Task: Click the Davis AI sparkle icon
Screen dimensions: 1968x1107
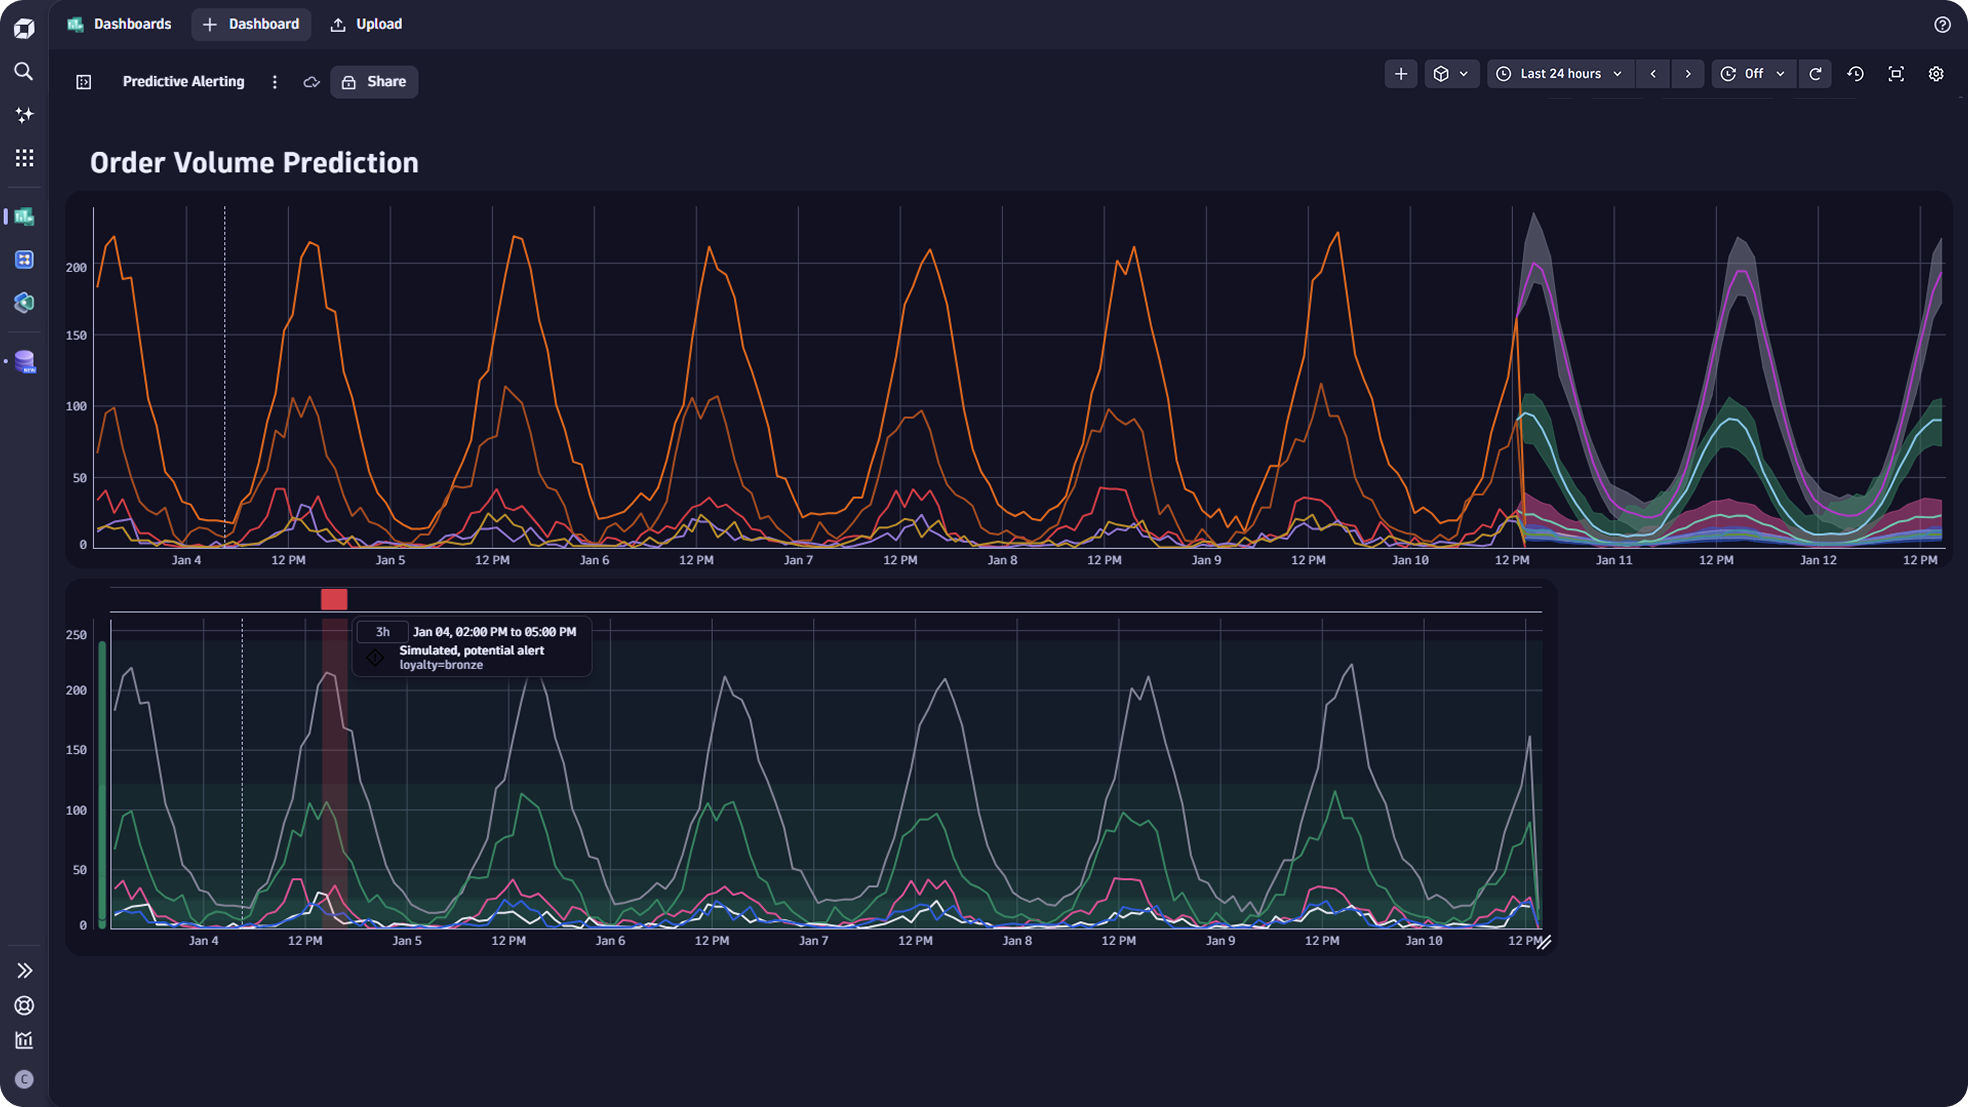Action: pos(24,115)
